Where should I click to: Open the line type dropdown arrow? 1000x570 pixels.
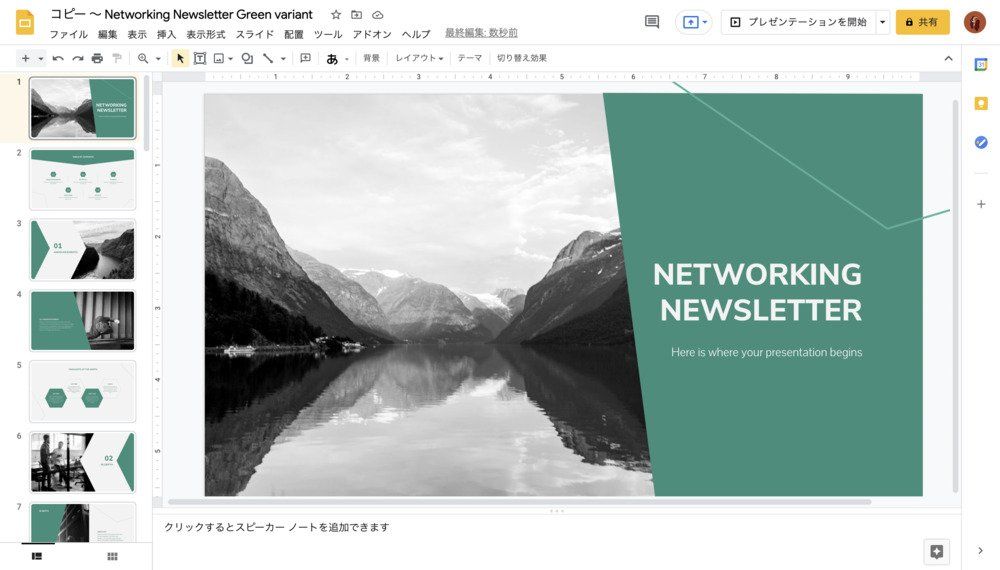(x=283, y=59)
